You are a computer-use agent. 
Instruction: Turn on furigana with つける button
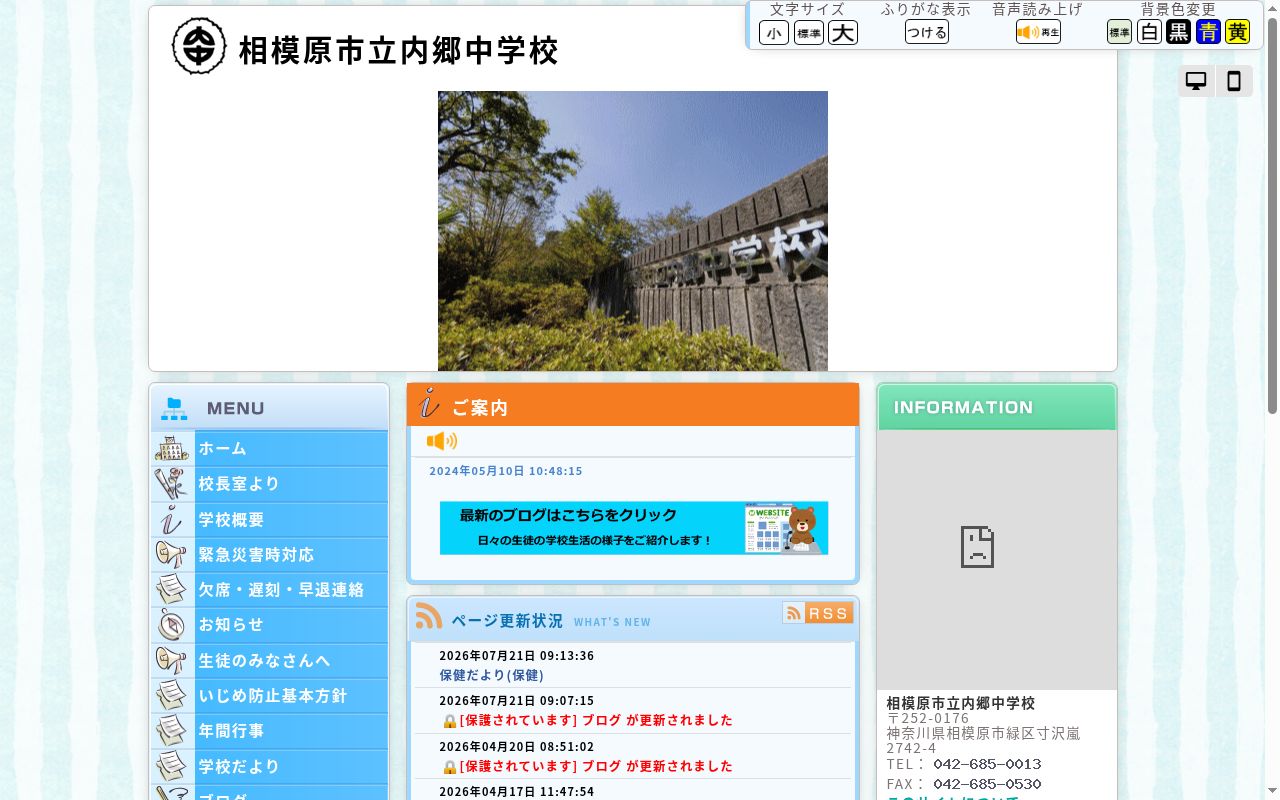(x=927, y=32)
